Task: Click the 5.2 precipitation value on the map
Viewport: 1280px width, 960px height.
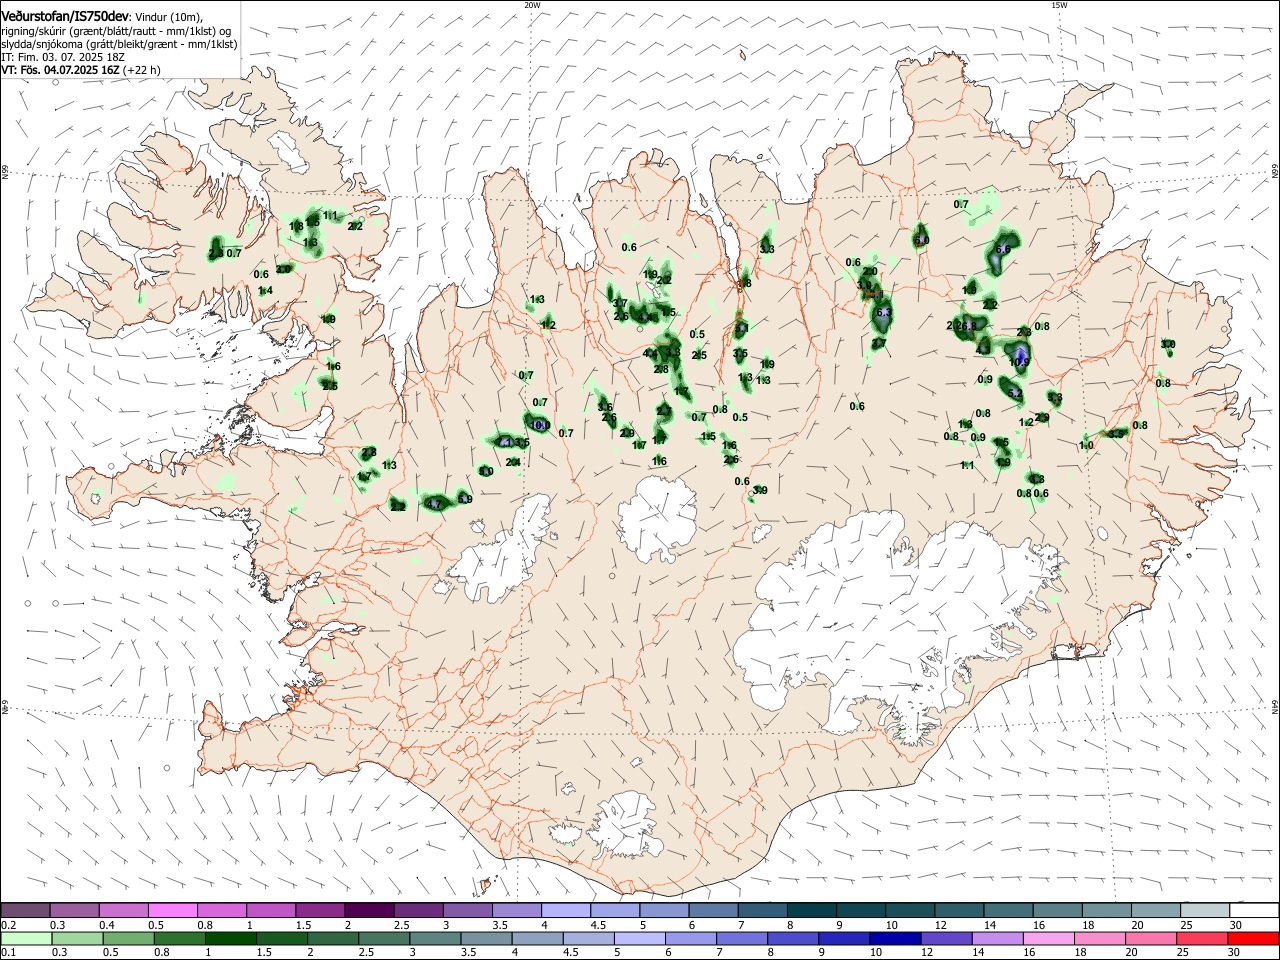Action: (1015, 395)
